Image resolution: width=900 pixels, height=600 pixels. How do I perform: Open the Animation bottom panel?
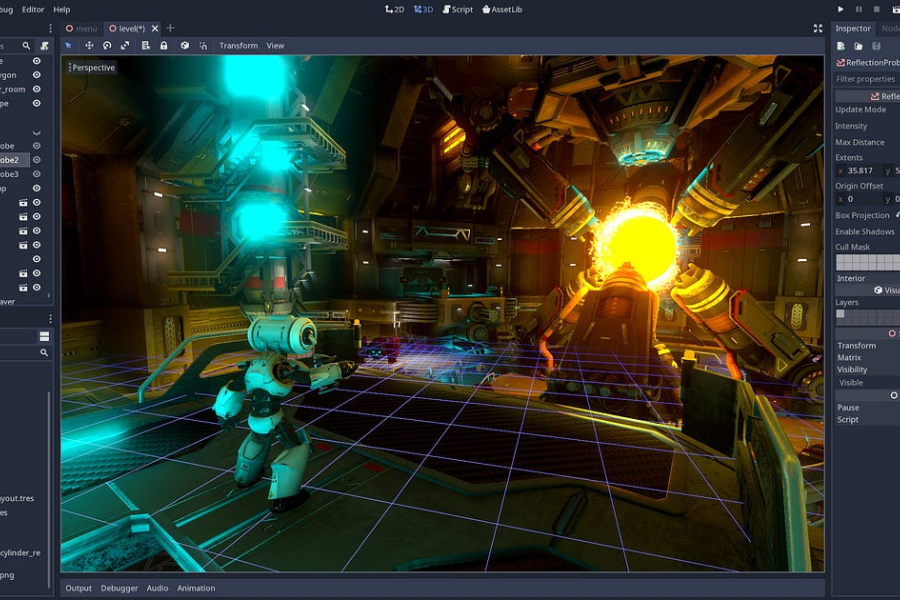pos(196,588)
